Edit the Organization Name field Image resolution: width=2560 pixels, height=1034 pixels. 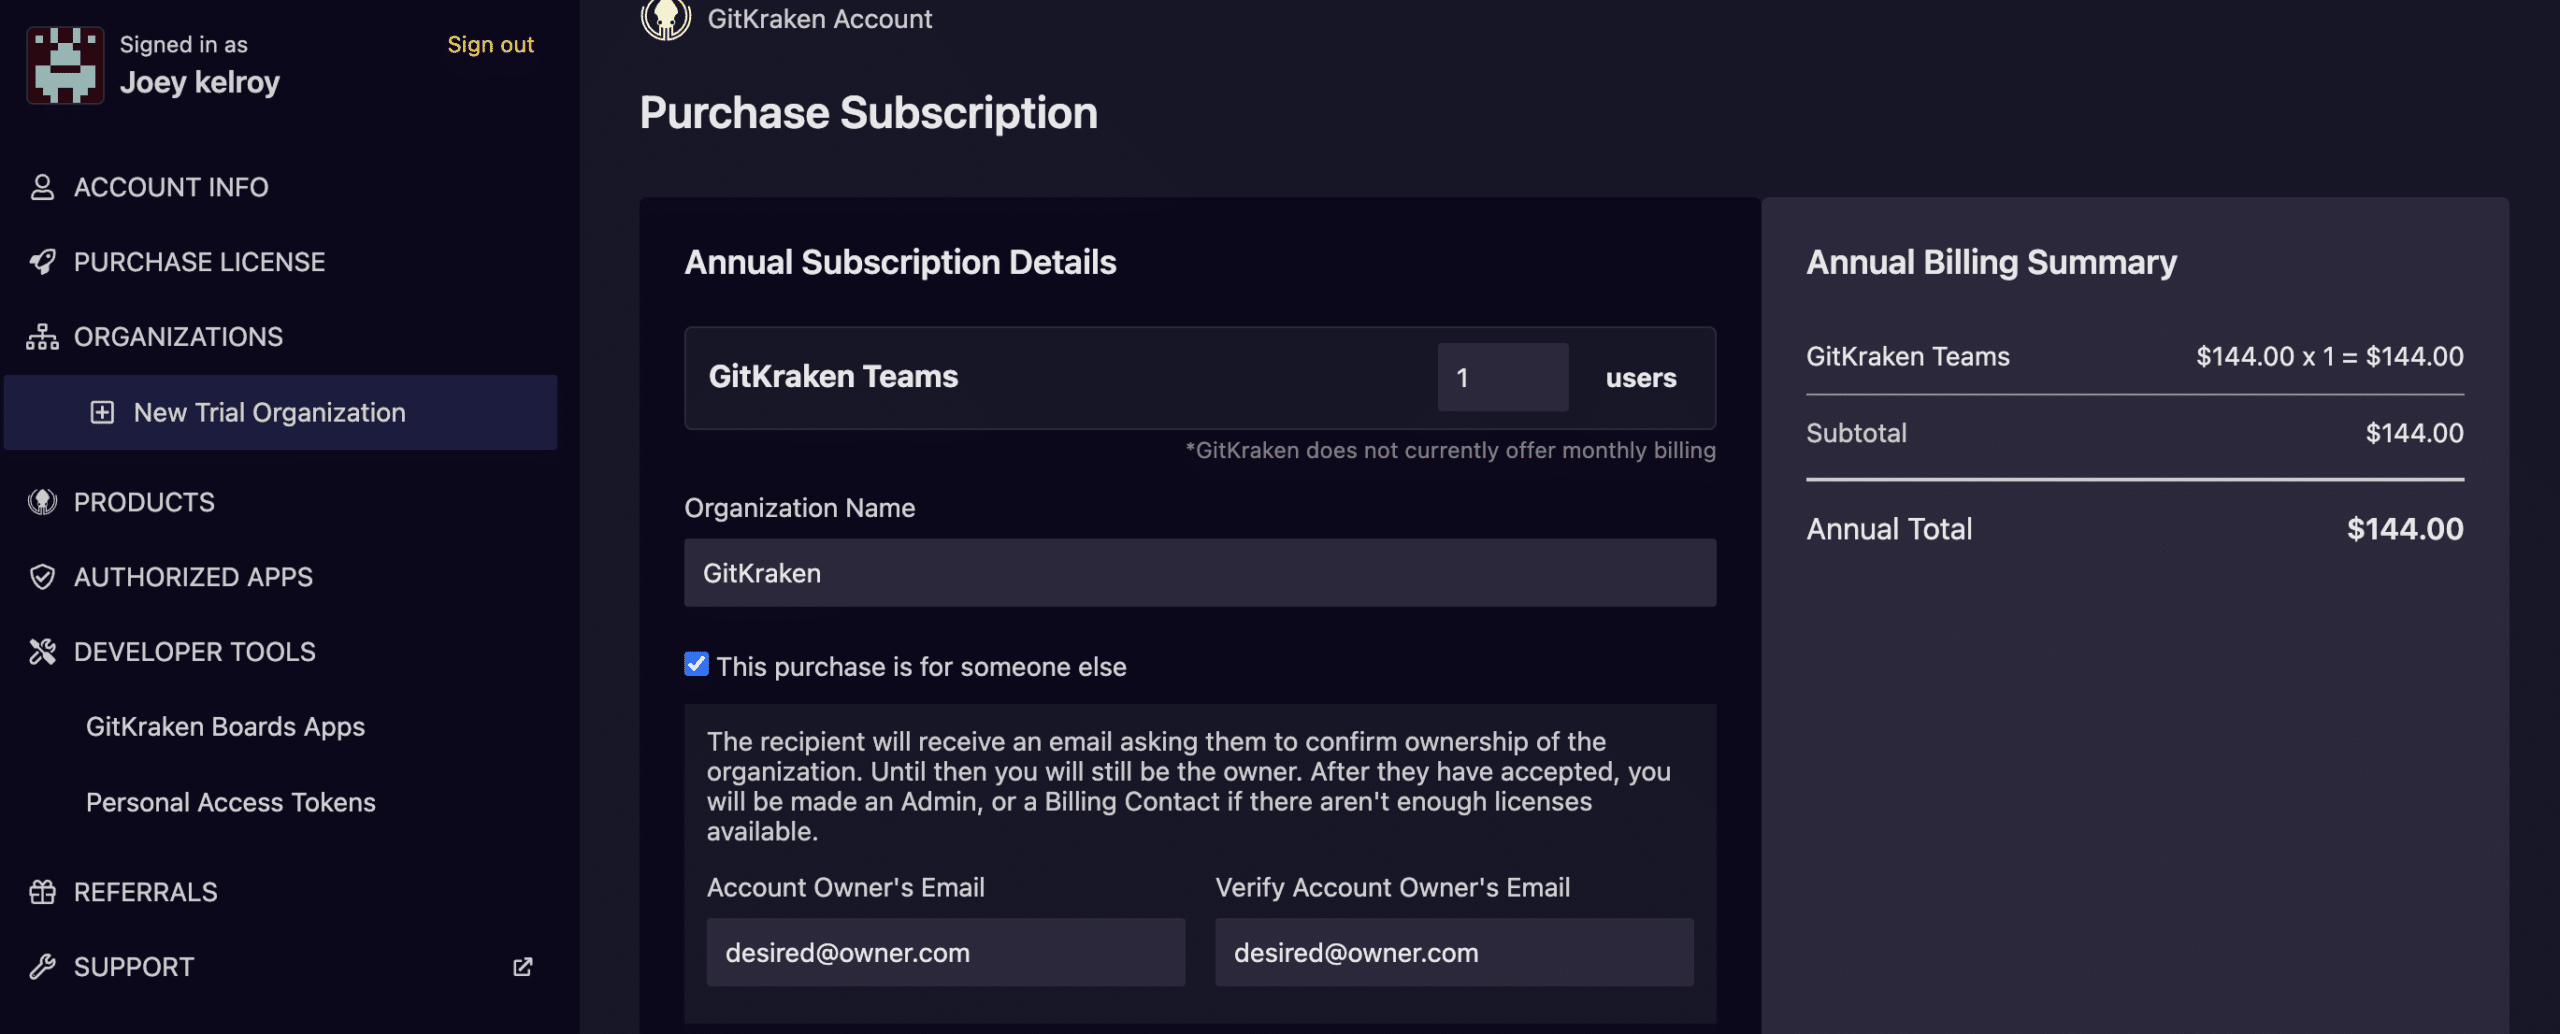1199,572
